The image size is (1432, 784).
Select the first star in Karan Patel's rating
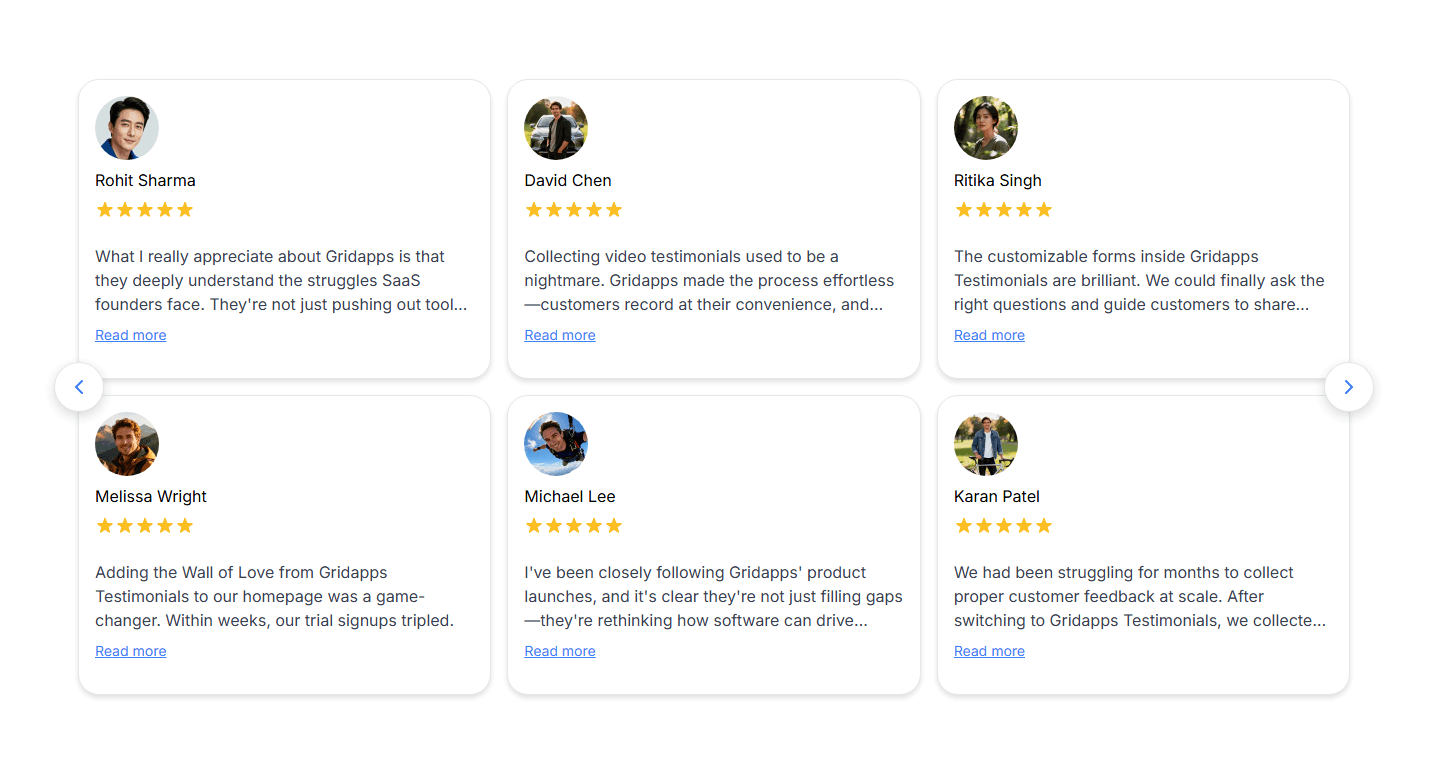(x=964, y=525)
